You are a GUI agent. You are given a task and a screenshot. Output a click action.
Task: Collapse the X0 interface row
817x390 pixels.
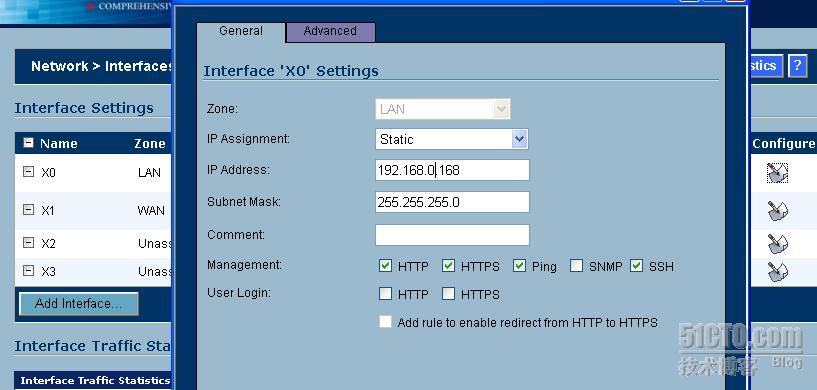(29, 171)
